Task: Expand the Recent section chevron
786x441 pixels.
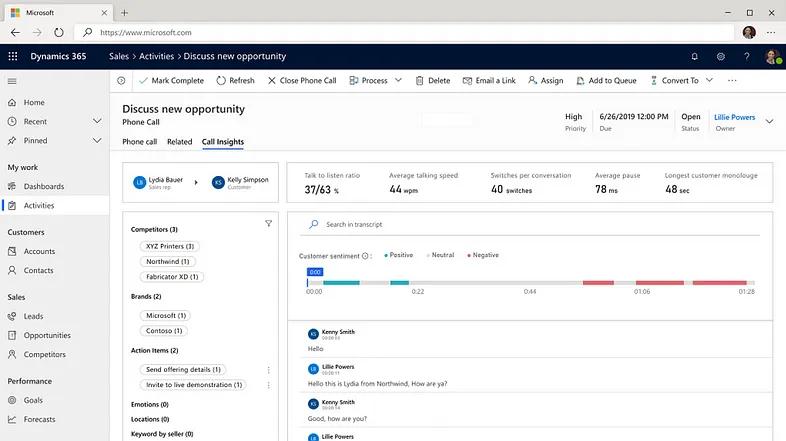Action: [97, 121]
